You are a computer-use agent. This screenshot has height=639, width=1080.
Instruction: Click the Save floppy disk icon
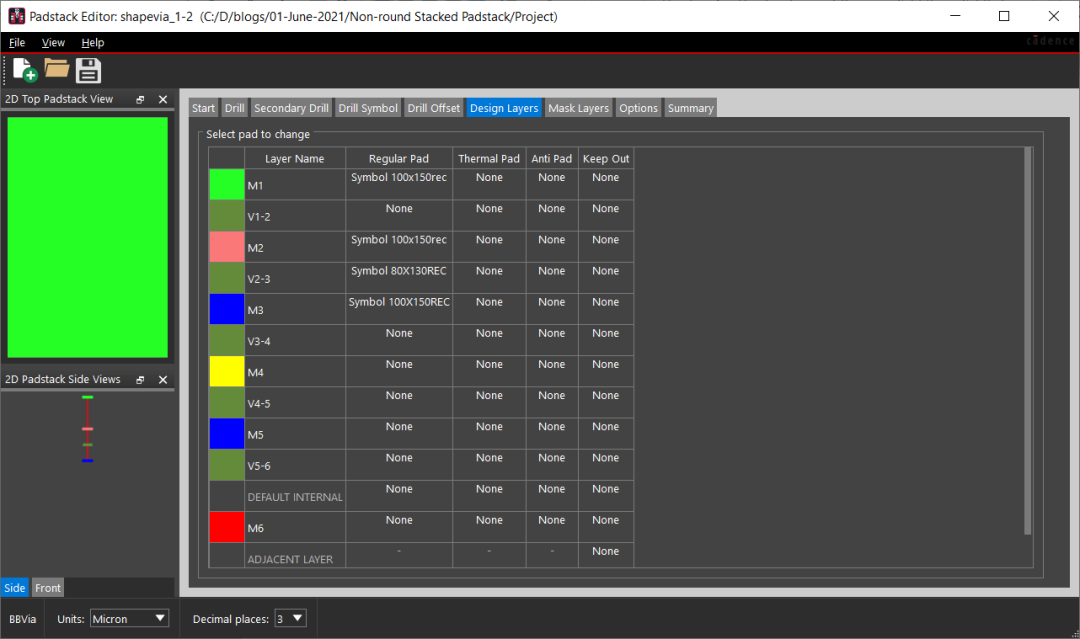[89, 69]
